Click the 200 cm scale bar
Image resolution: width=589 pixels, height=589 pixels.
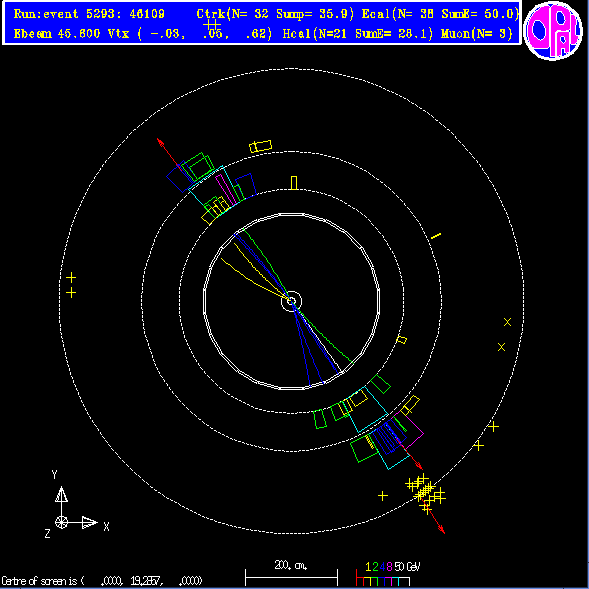(291, 577)
